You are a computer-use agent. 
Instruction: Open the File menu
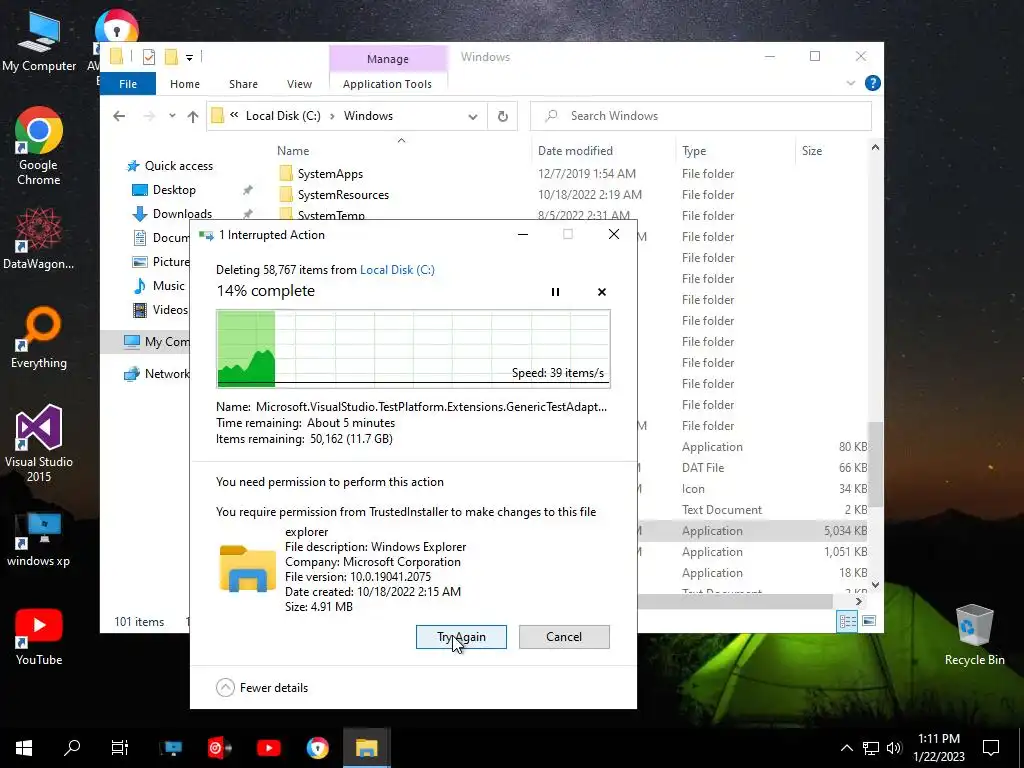point(128,84)
